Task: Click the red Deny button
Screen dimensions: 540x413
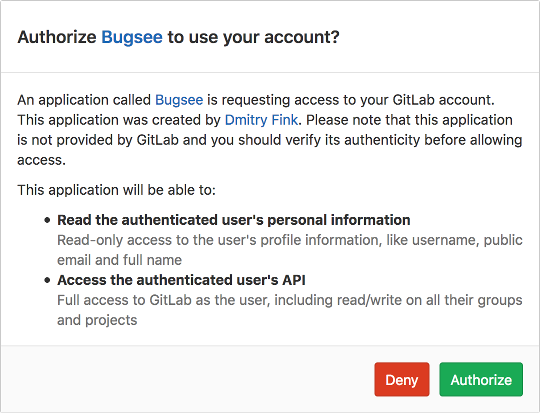Action: (402, 379)
